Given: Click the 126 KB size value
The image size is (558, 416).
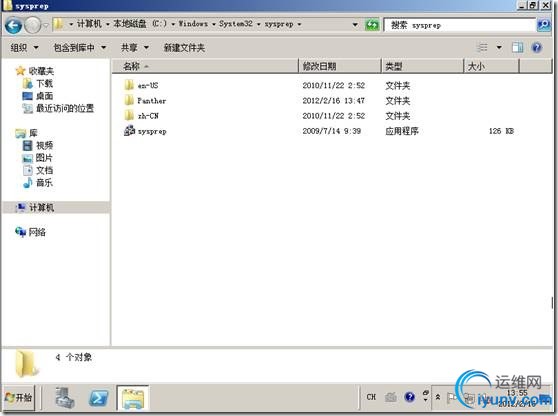Looking at the screenshot, I should [501, 131].
